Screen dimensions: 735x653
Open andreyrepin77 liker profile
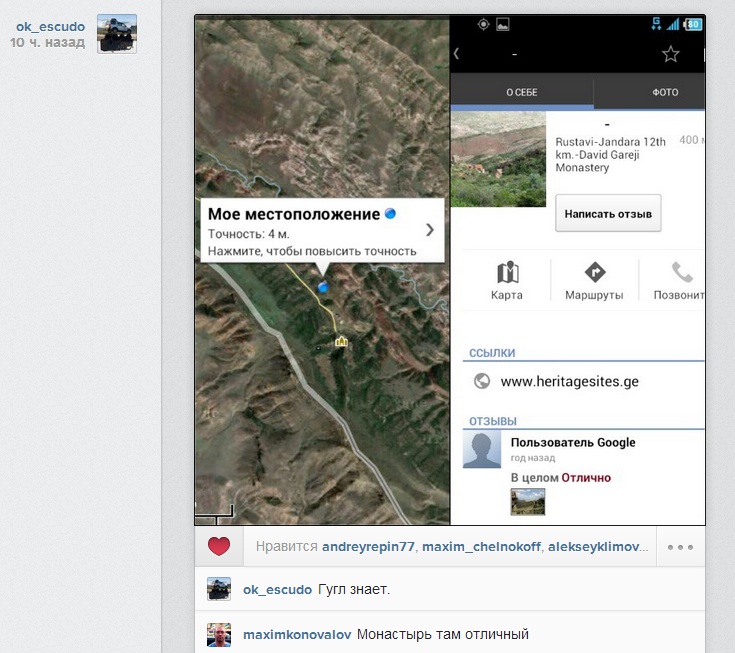pyautogui.click(x=368, y=547)
